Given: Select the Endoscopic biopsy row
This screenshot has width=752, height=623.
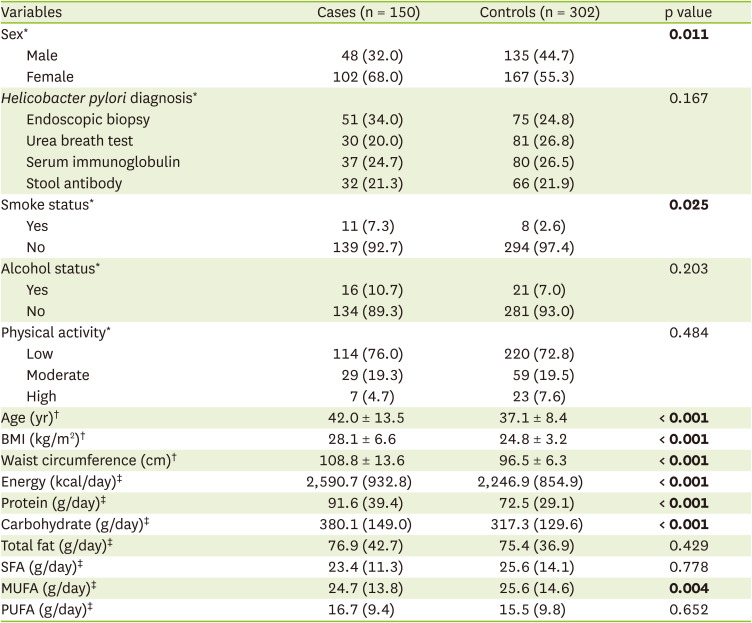Looking at the screenshot, I should tap(86, 119).
